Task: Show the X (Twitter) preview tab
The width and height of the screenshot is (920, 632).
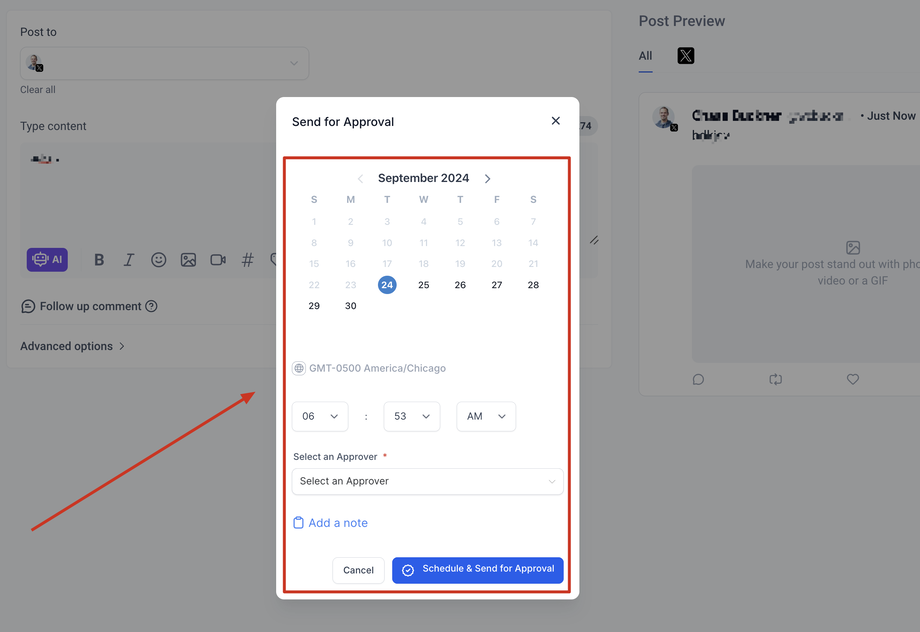Action: [x=685, y=56]
